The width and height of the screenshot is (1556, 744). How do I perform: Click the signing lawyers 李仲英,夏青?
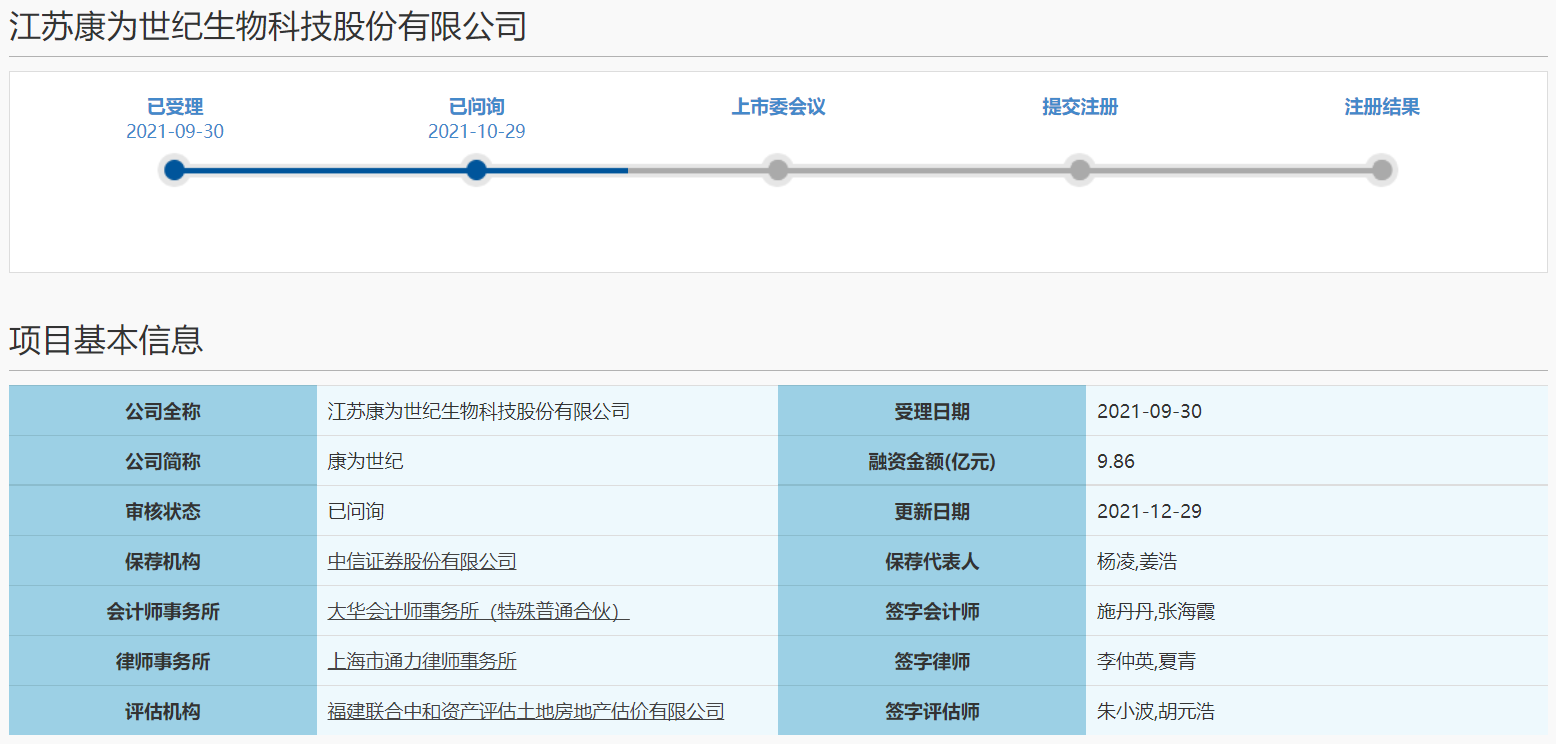[1146, 662]
